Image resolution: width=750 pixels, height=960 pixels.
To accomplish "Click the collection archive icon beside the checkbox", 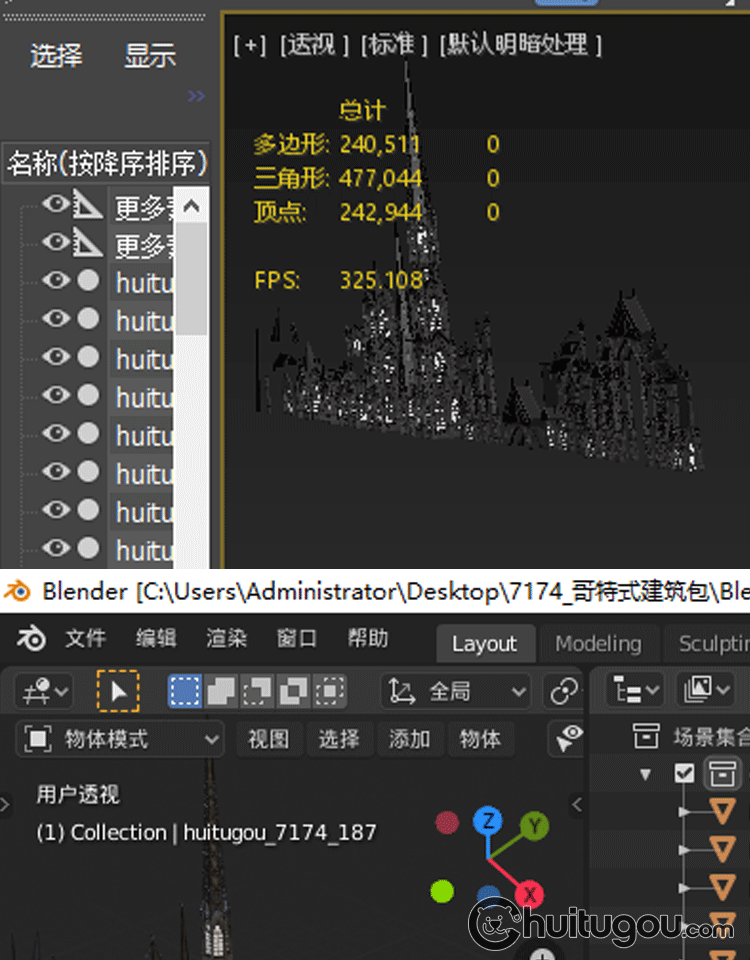I will pos(722,773).
